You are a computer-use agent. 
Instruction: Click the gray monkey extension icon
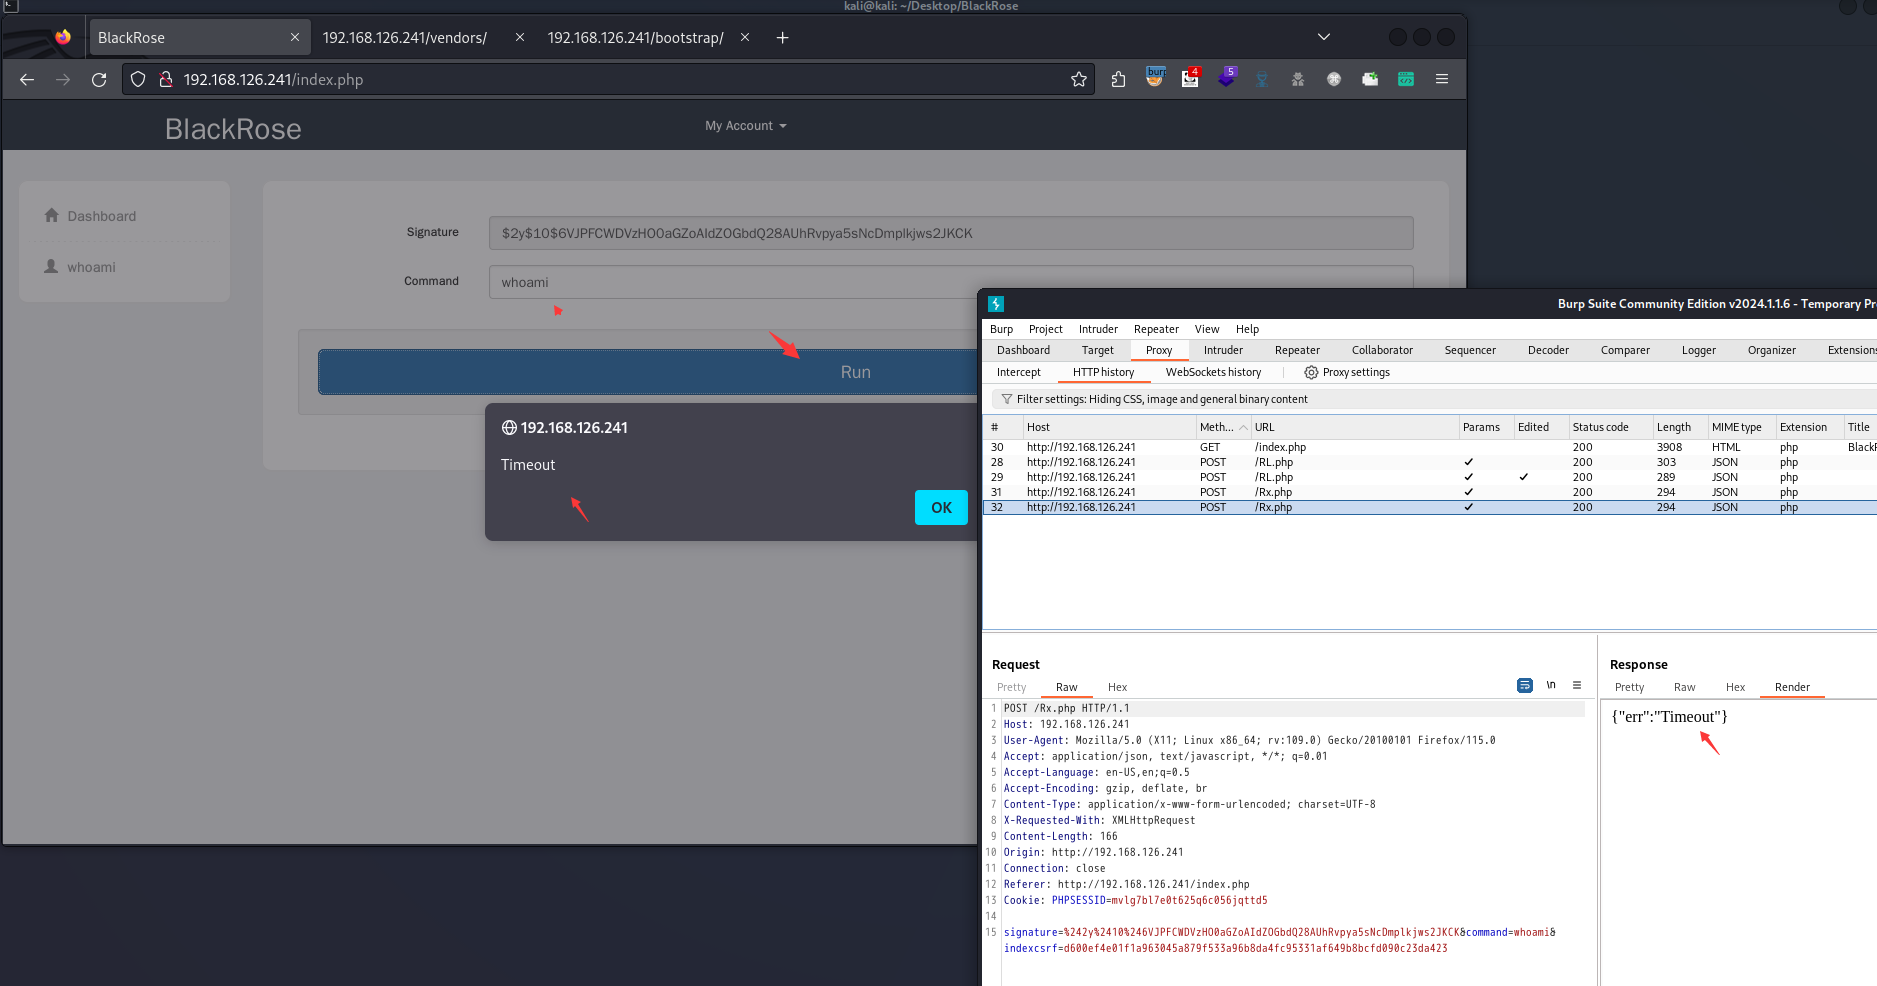coord(1298,79)
